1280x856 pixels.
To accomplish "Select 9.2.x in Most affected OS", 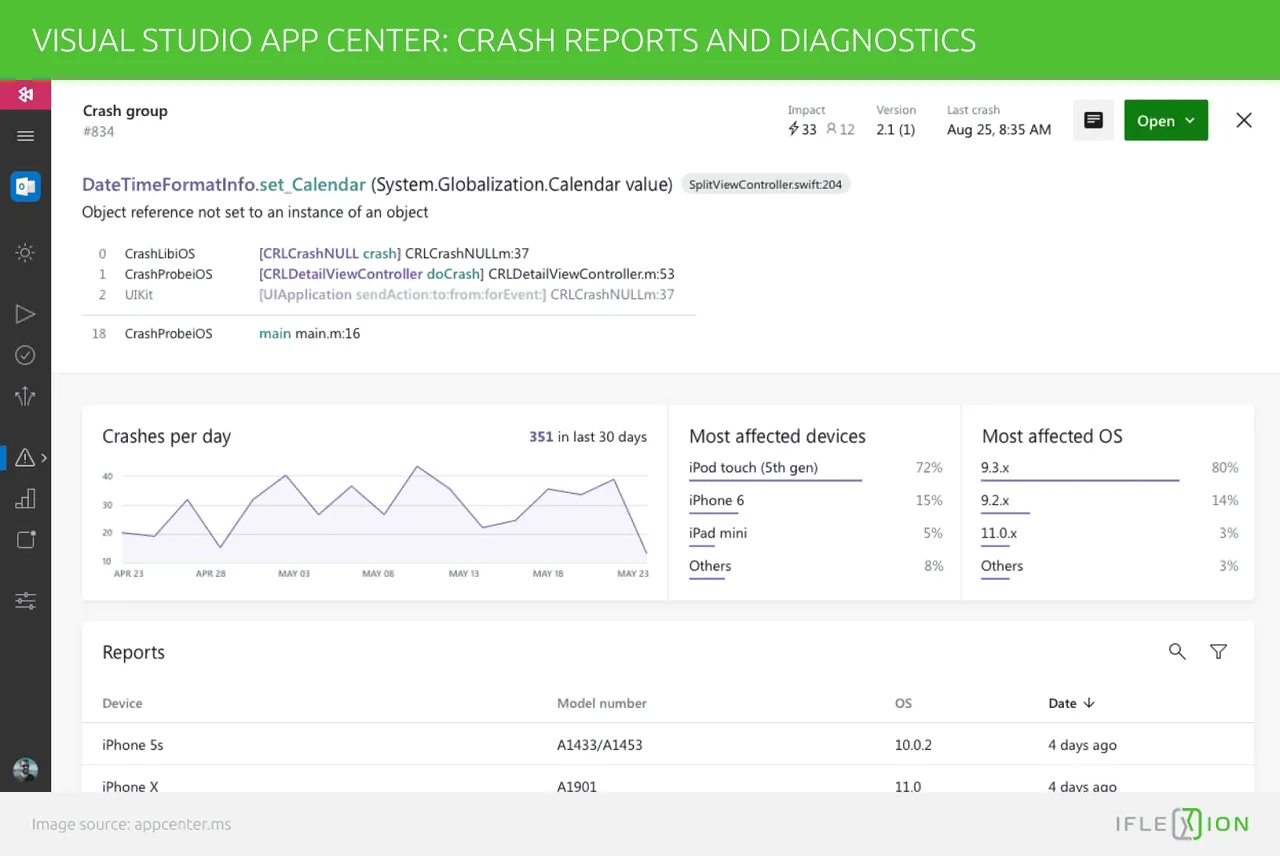I will pos(995,500).
